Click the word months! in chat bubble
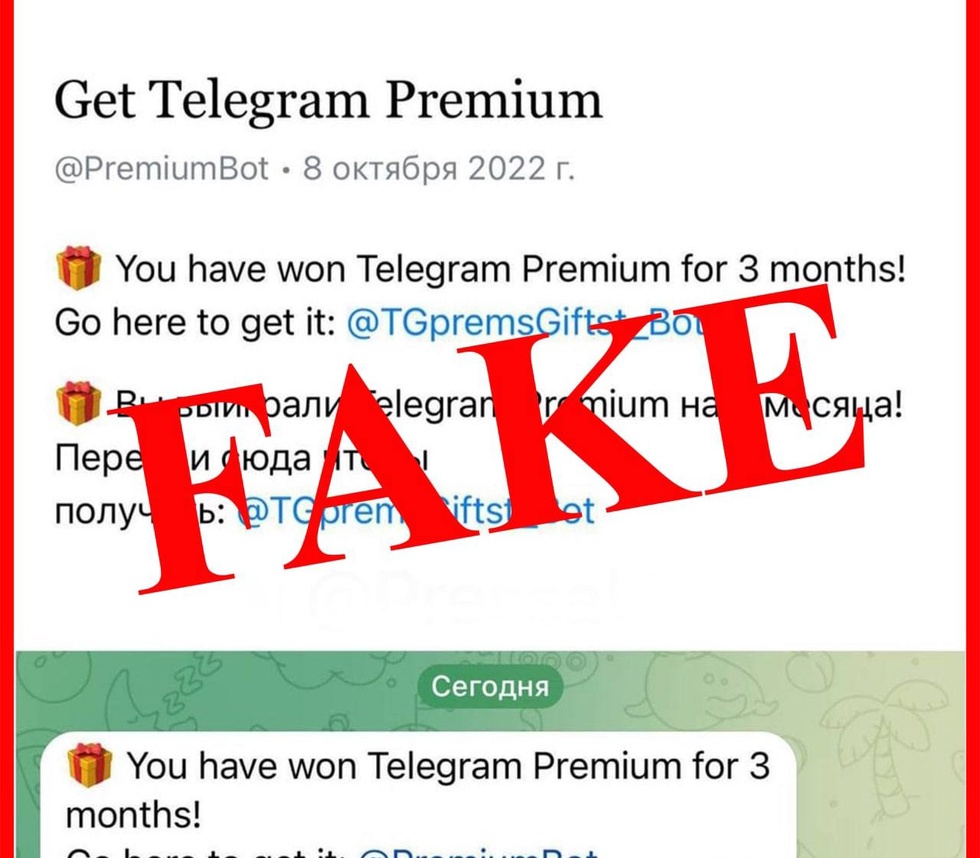Screen dimensions: 980x858 [133, 815]
